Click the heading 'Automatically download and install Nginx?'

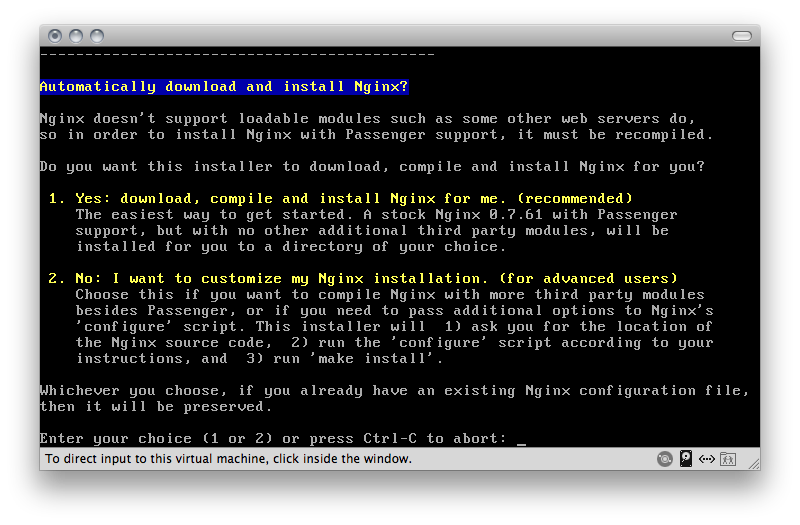tap(224, 87)
